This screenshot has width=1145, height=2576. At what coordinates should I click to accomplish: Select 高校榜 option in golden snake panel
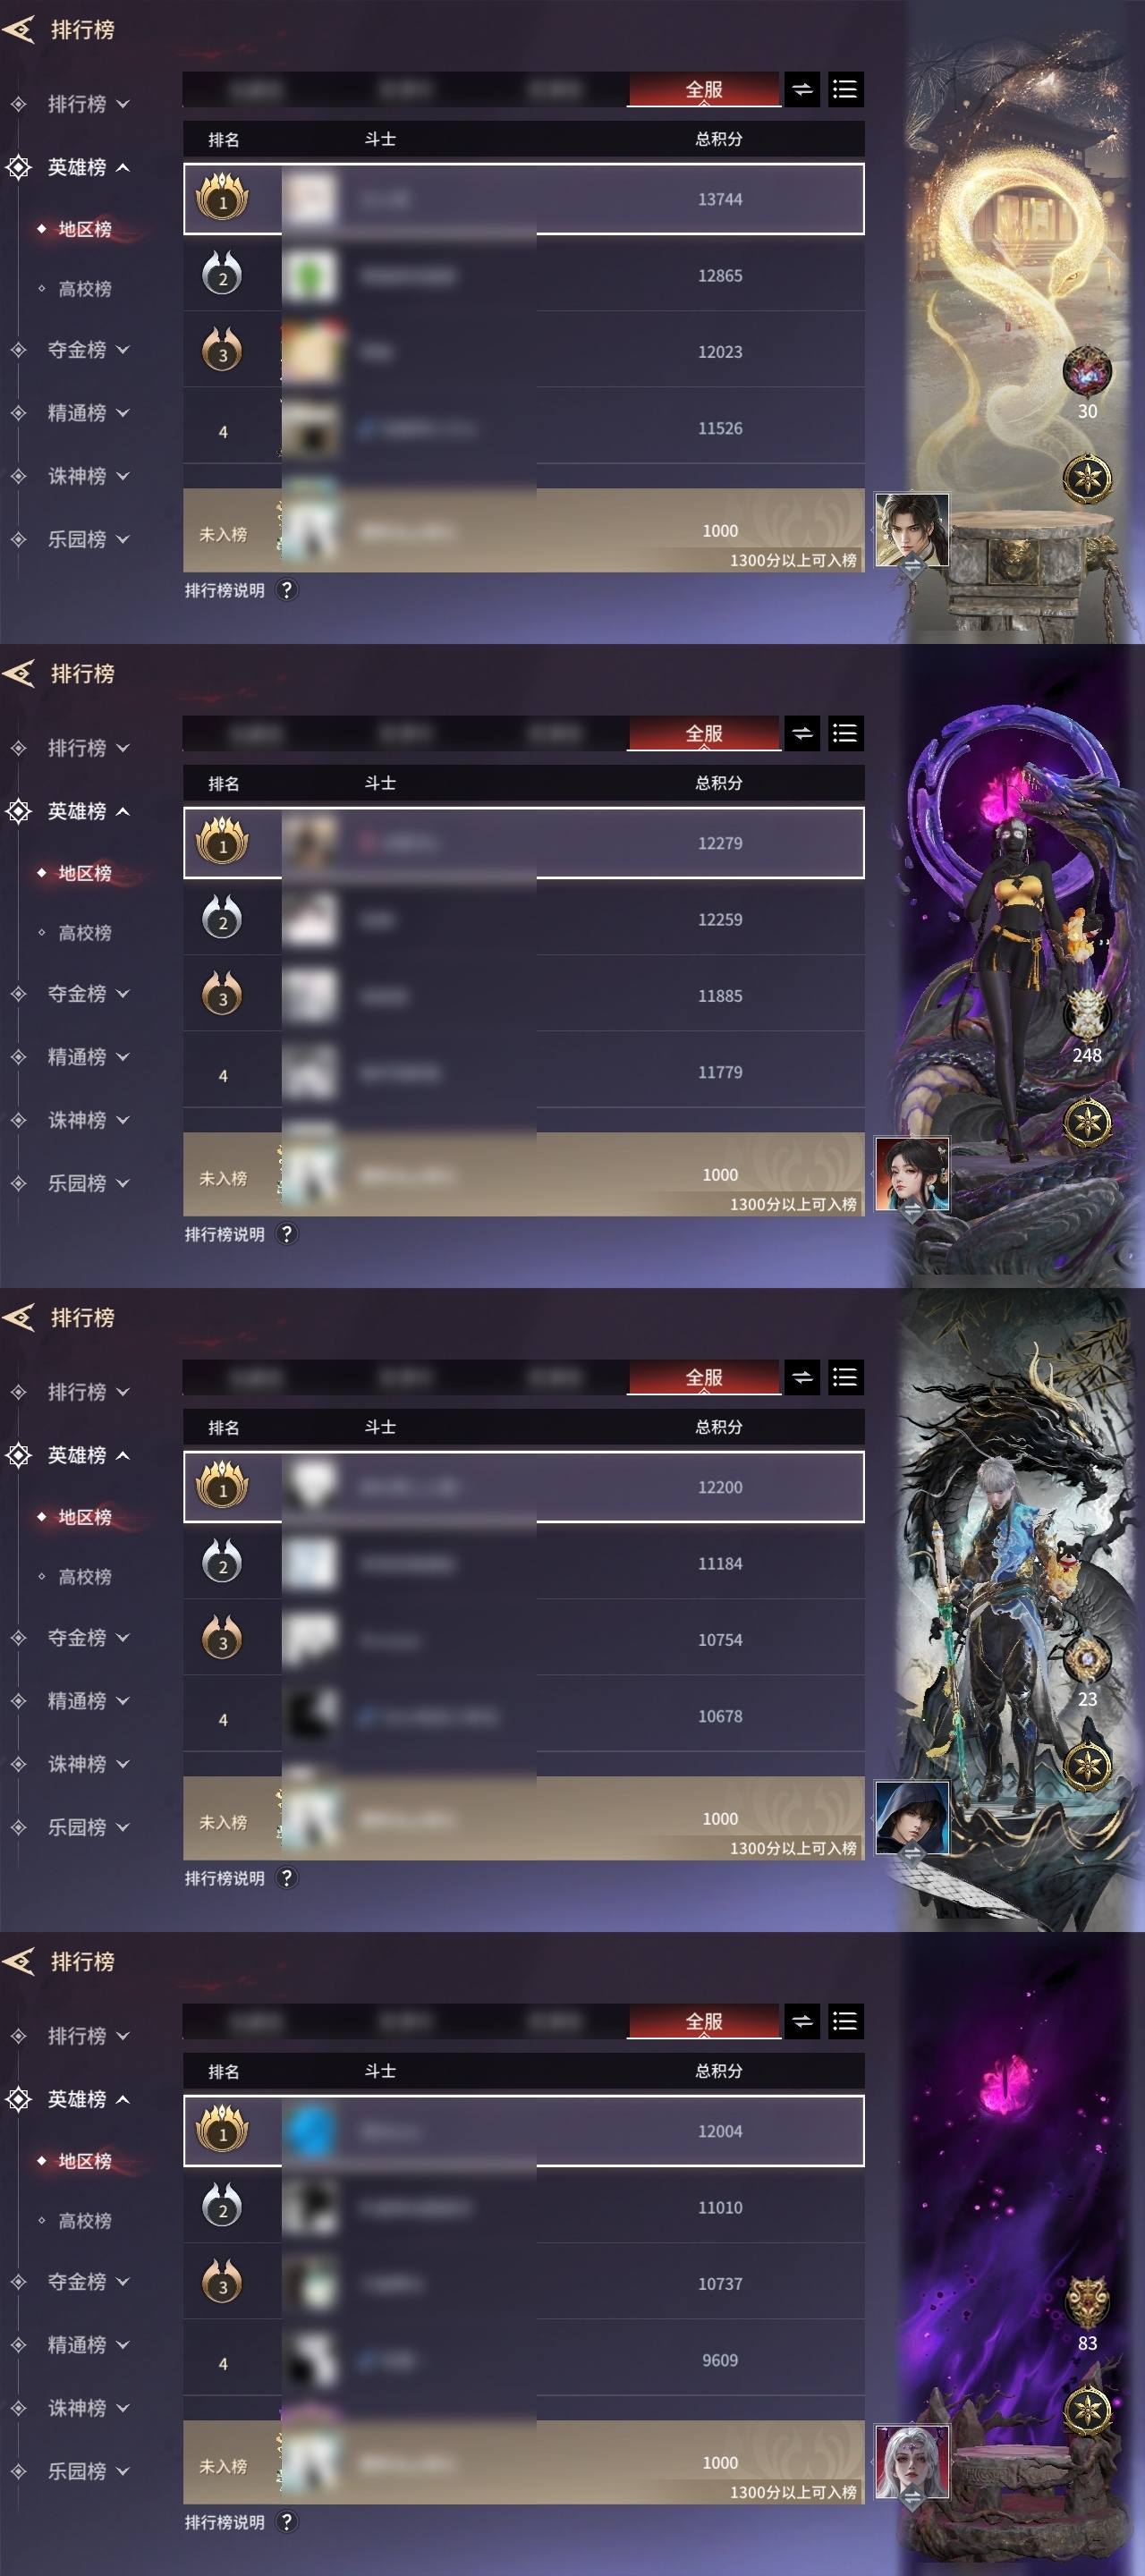pyautogui.click(x=84, y=289)
